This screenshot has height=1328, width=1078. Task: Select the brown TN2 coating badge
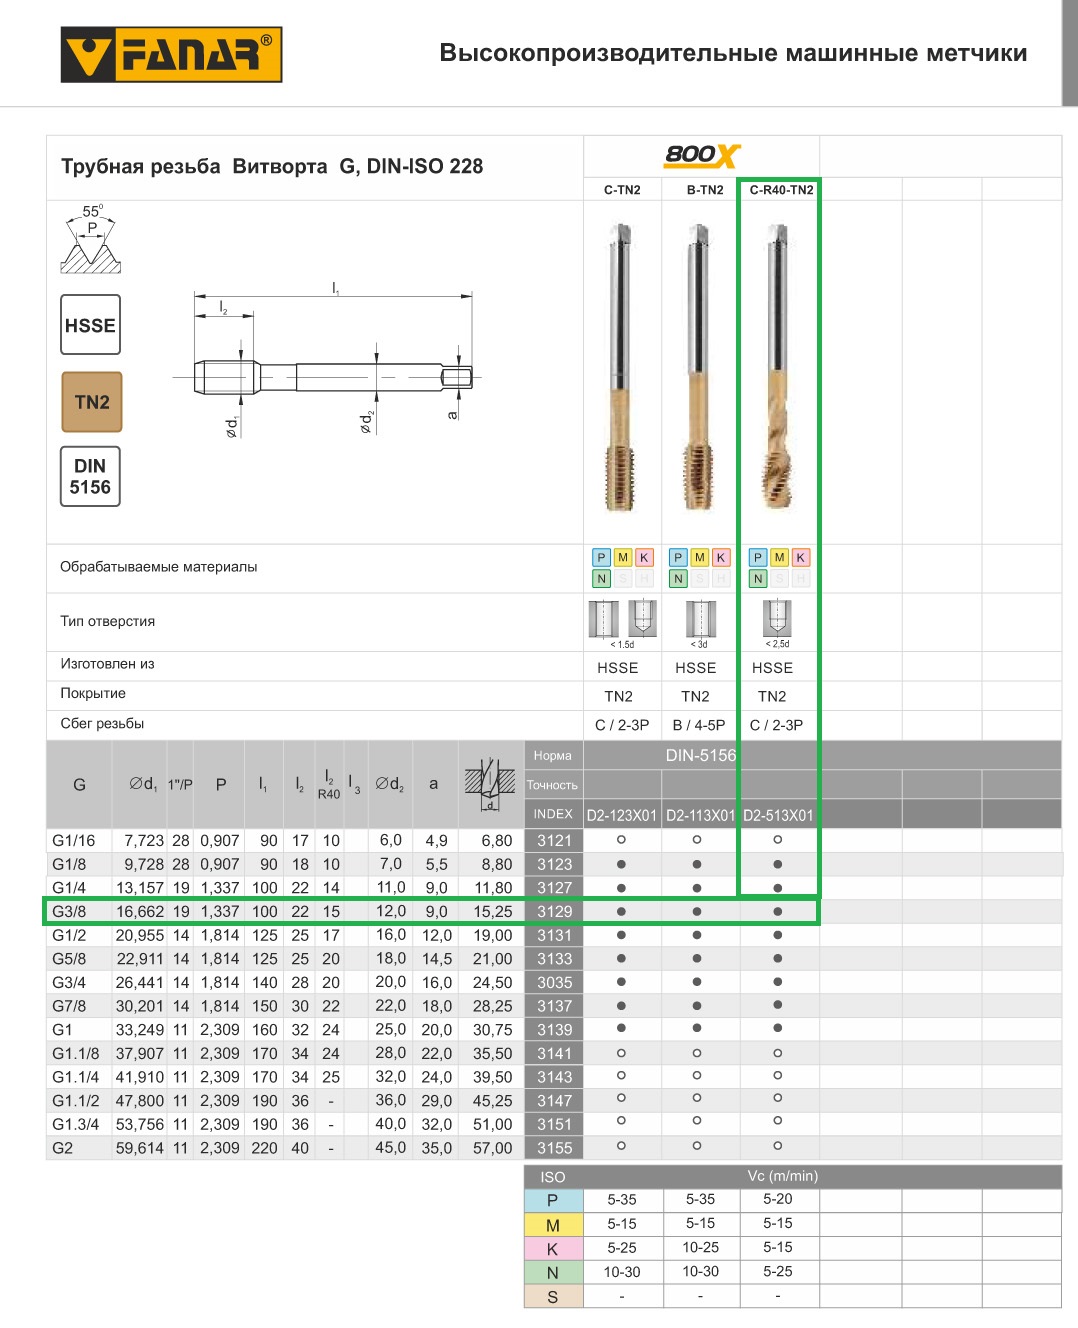91,402
